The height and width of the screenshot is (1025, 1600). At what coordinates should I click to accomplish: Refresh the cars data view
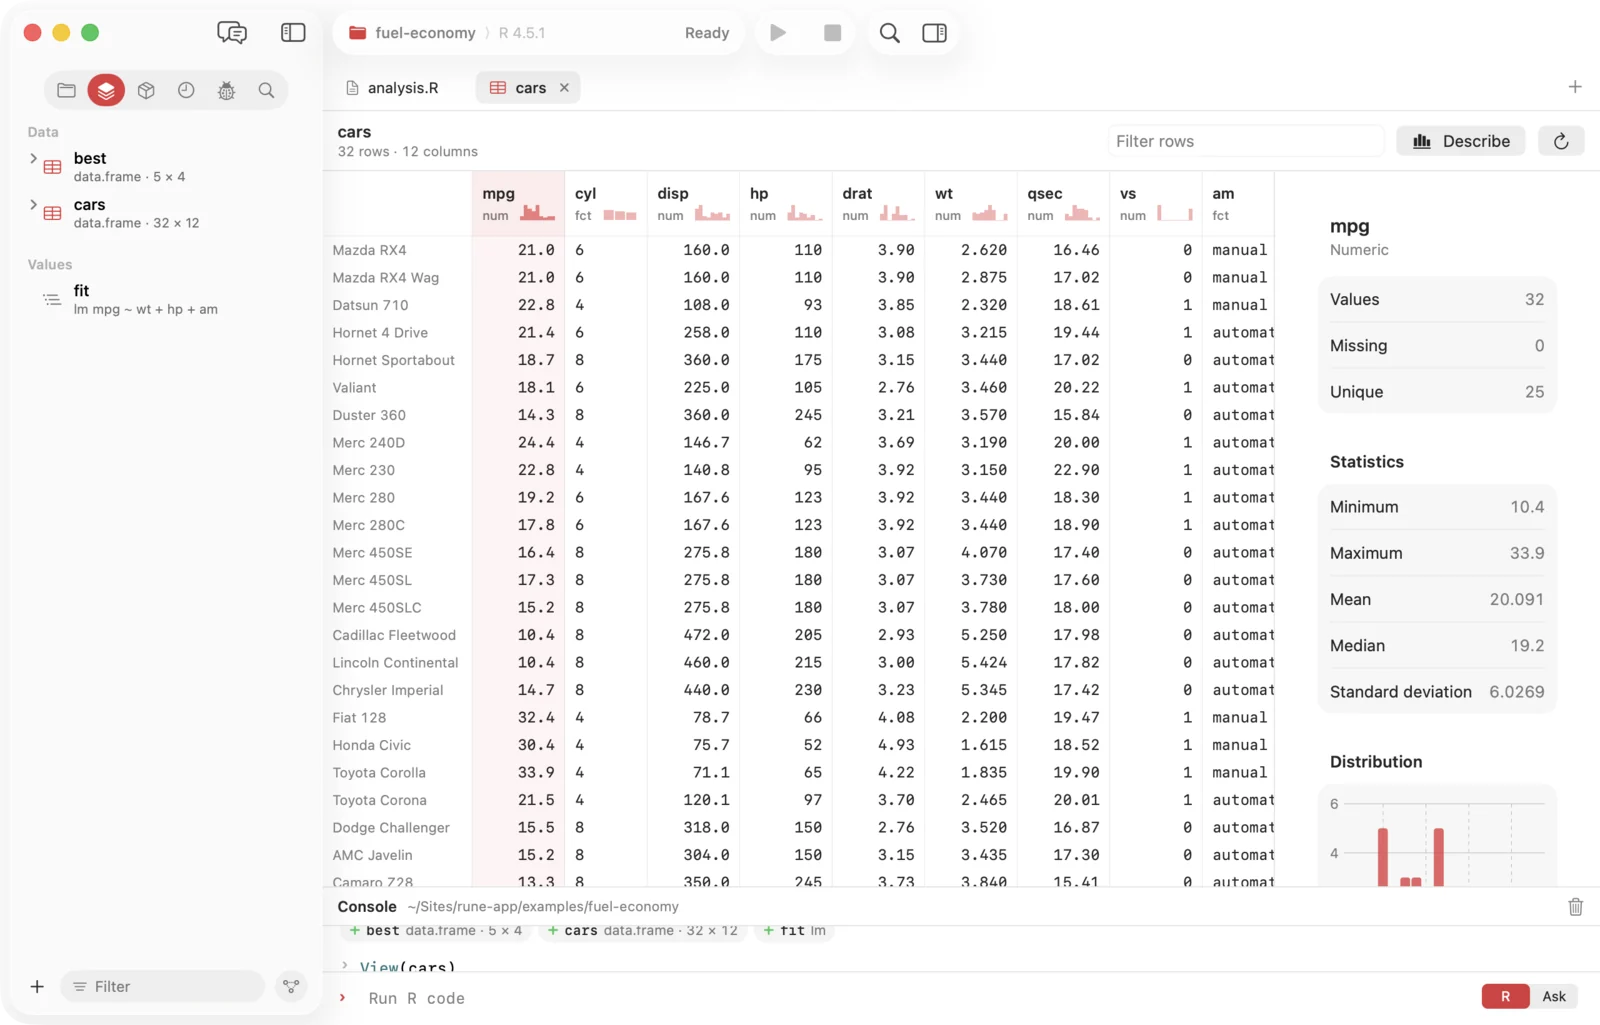pos(1561,141)
